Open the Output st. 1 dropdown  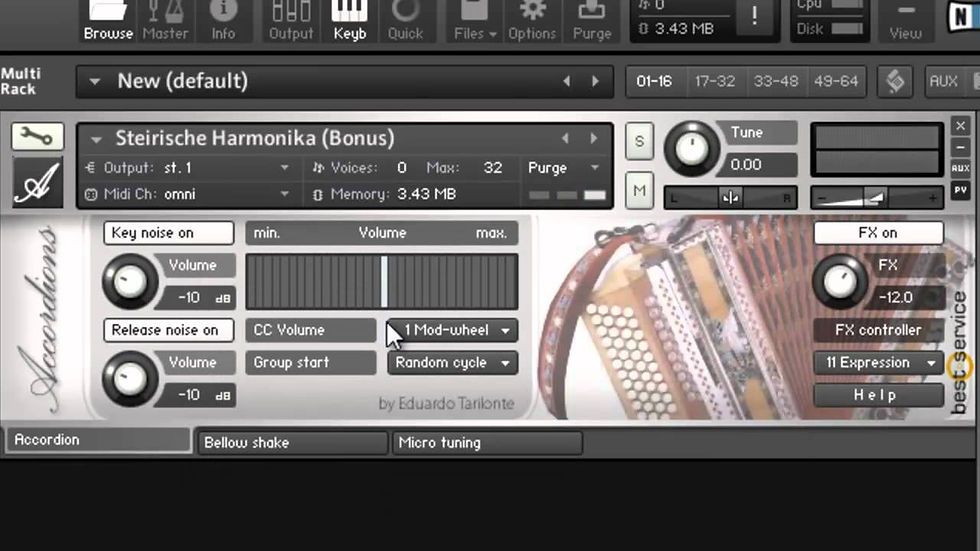(x=188, y=167)
